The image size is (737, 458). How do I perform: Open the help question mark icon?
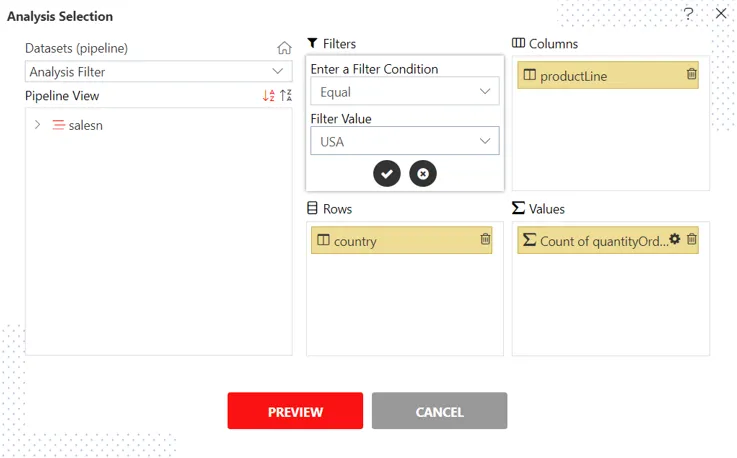pyautogui.click(x=688, y=13)
